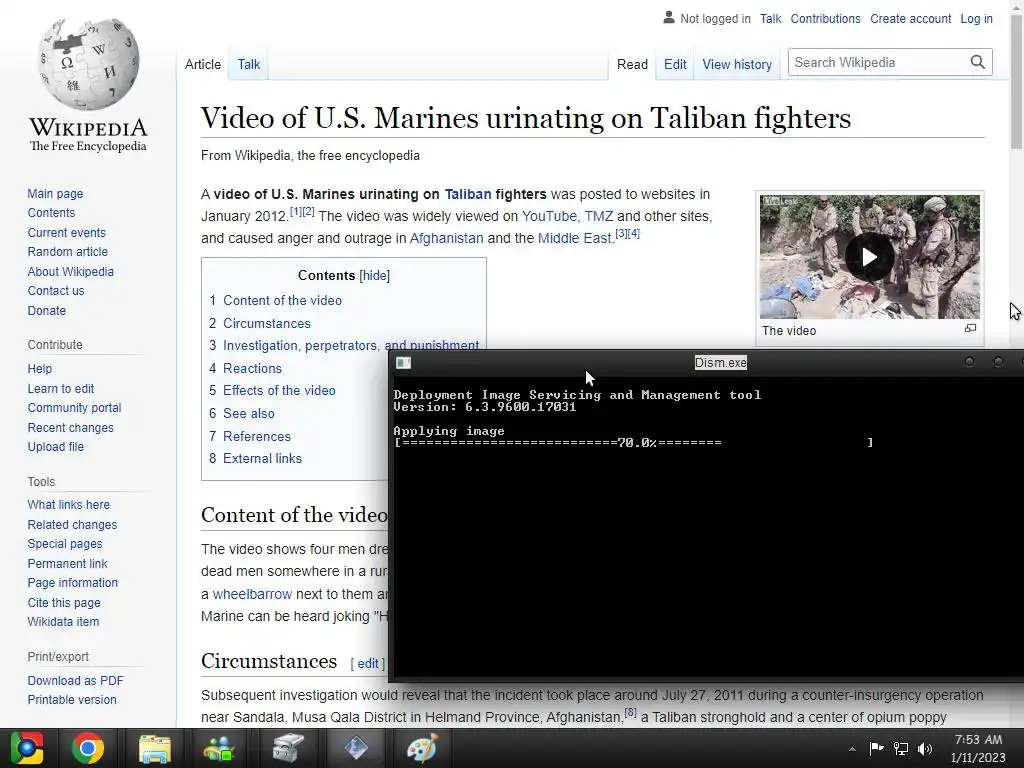The width and height of the screenshot is (1024, 768).
Task: Open What links here link
Action: (69, 504)
